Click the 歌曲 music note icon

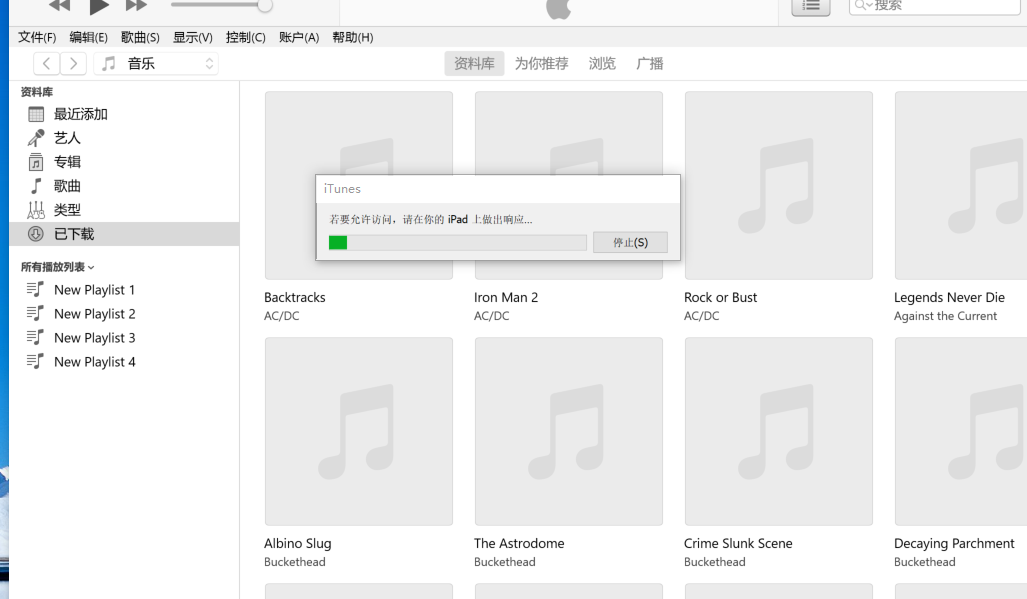tap(36, 186)
